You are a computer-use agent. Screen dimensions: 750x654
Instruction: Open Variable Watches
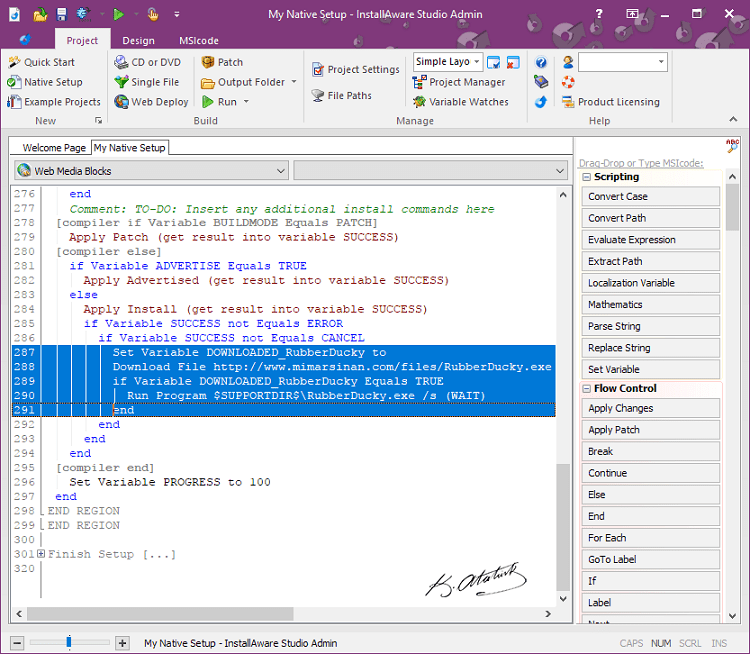461,101
